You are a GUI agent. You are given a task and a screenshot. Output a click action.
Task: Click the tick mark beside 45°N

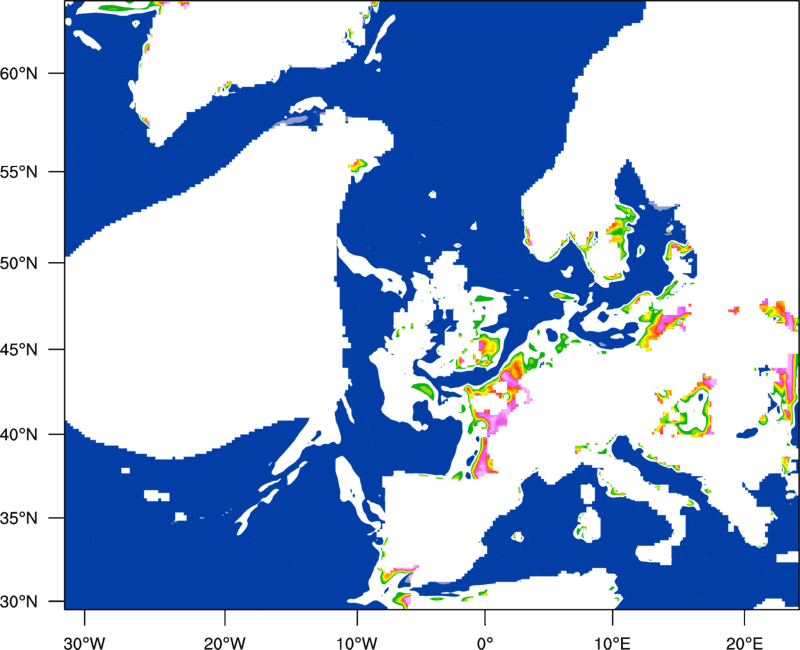[57, 349]
